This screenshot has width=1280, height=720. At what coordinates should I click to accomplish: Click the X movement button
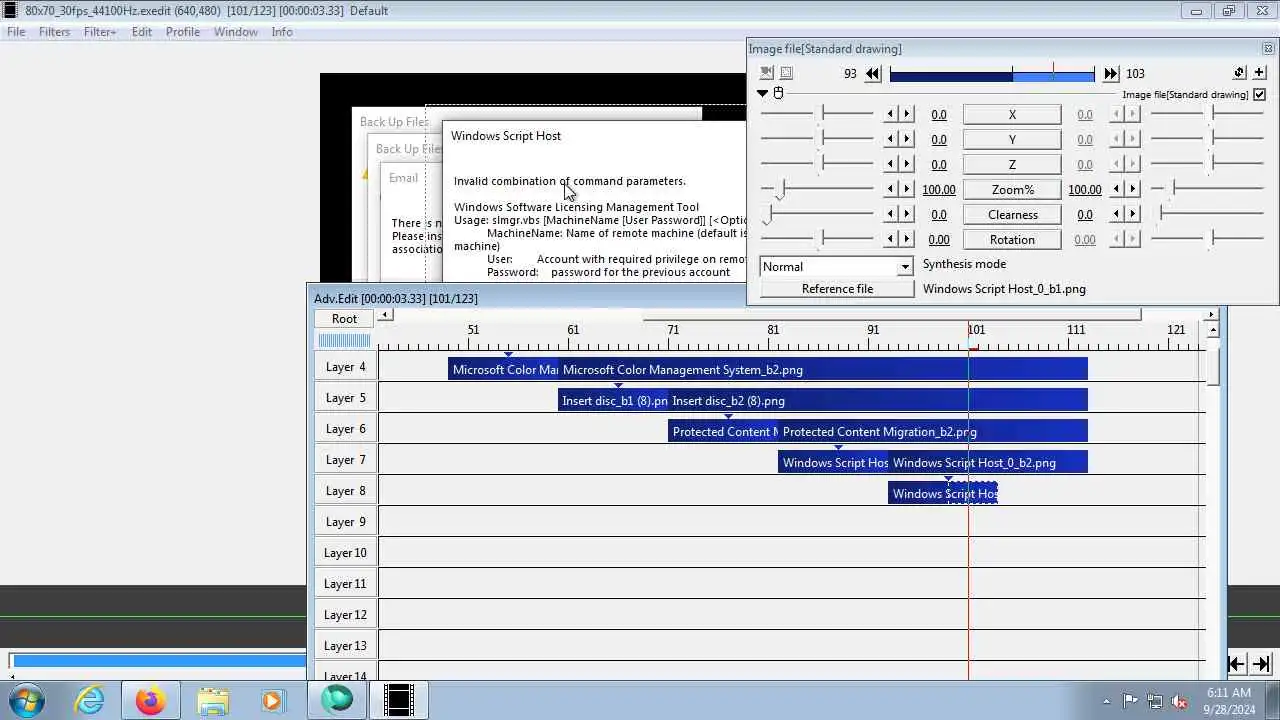tap(1012, 115)
